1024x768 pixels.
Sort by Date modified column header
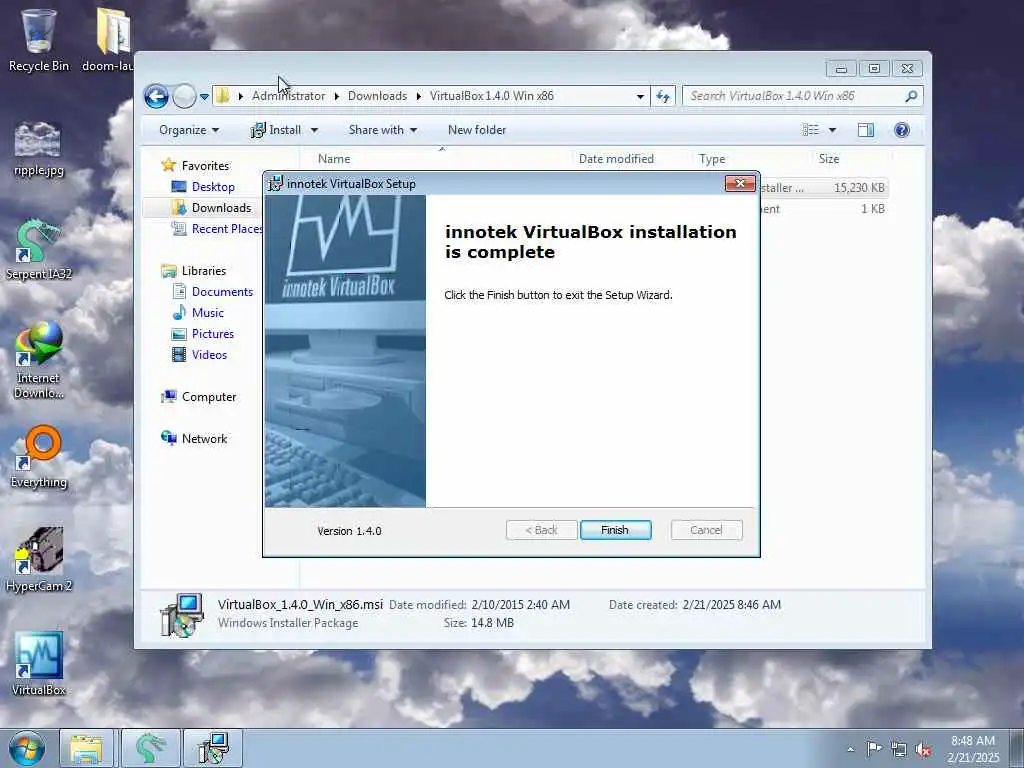click(x=616, y=159)
